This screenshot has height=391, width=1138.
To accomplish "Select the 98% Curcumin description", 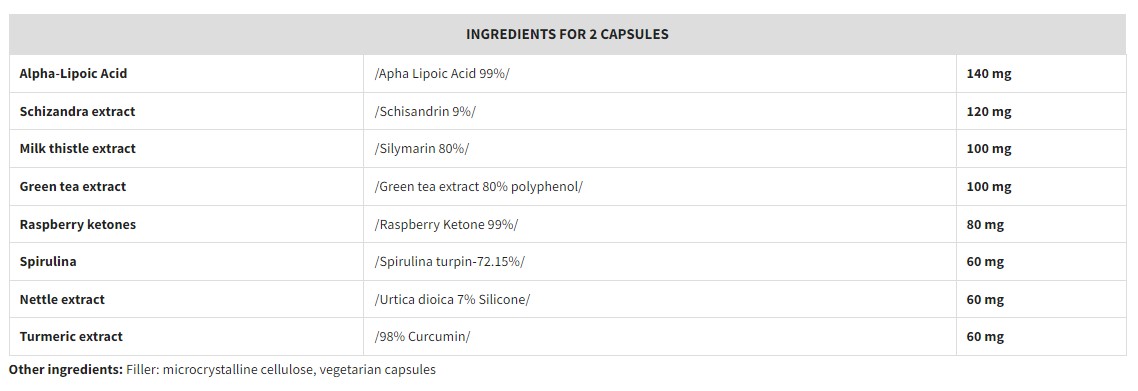I will 422,337.
